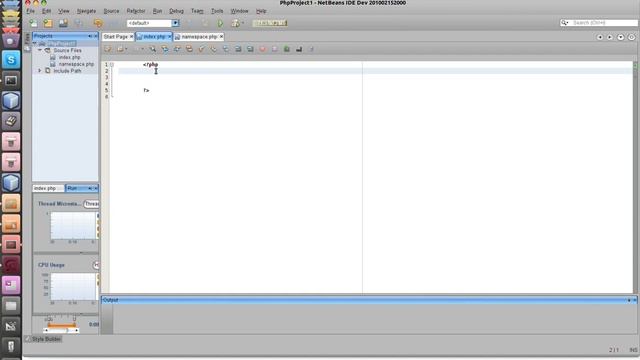Image resolution: width=640 pixels, height=360 pixels.
Task: Collapse the Source Files folder
Action: [x=40, y=50]
